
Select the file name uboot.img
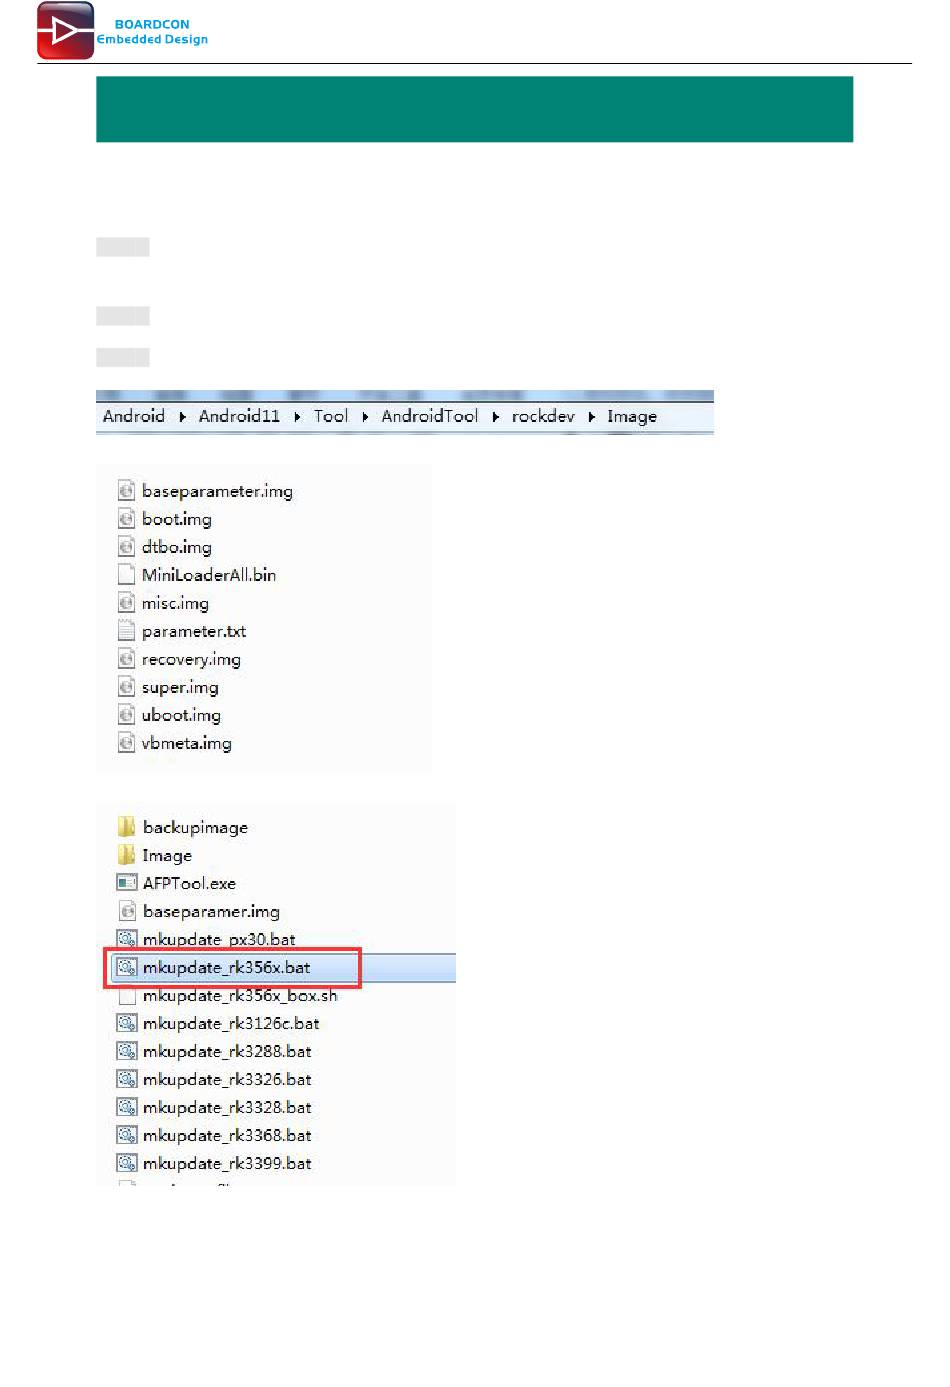point(181,715)
